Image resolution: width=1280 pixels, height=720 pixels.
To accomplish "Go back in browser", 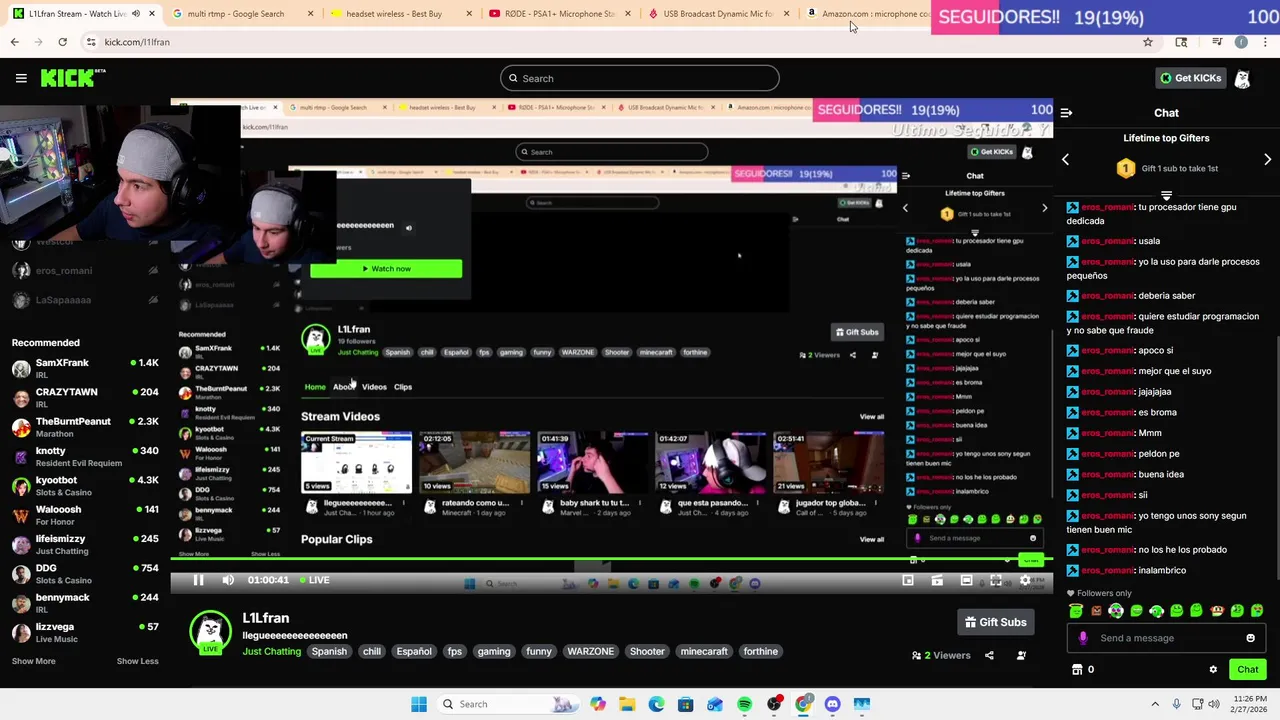I will (x=15, y=42).
